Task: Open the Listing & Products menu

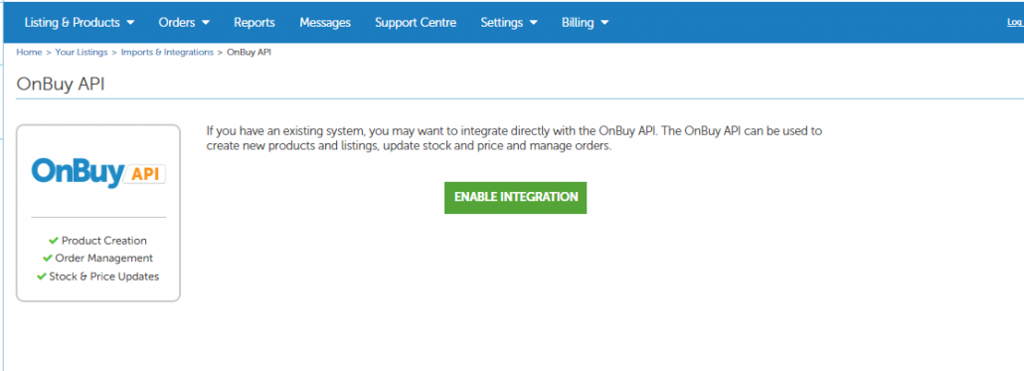Action: [x=79, y=22]
